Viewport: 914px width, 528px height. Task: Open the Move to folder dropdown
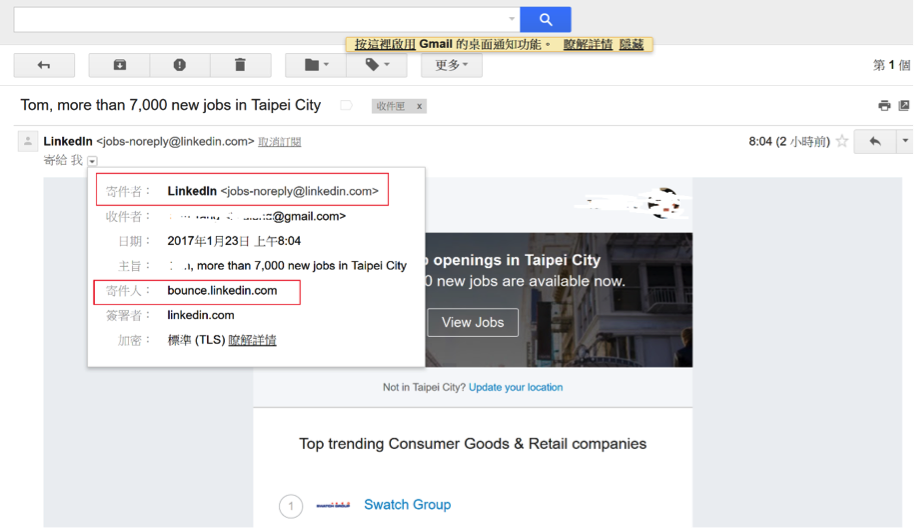(x=316, y=65)
